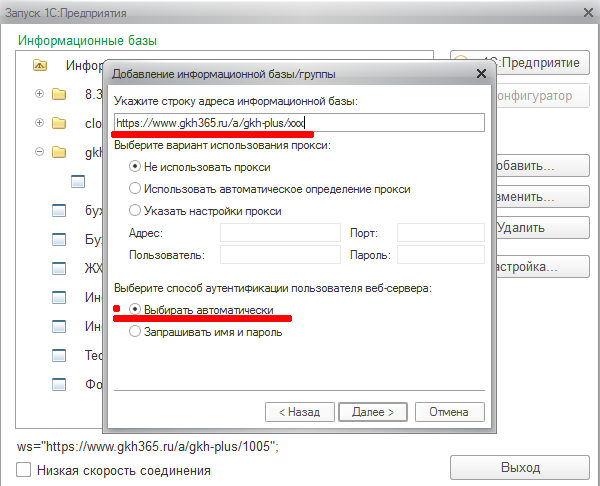
Task: Expand the 8.3 folder in the tree
Action: coord(39,93)
